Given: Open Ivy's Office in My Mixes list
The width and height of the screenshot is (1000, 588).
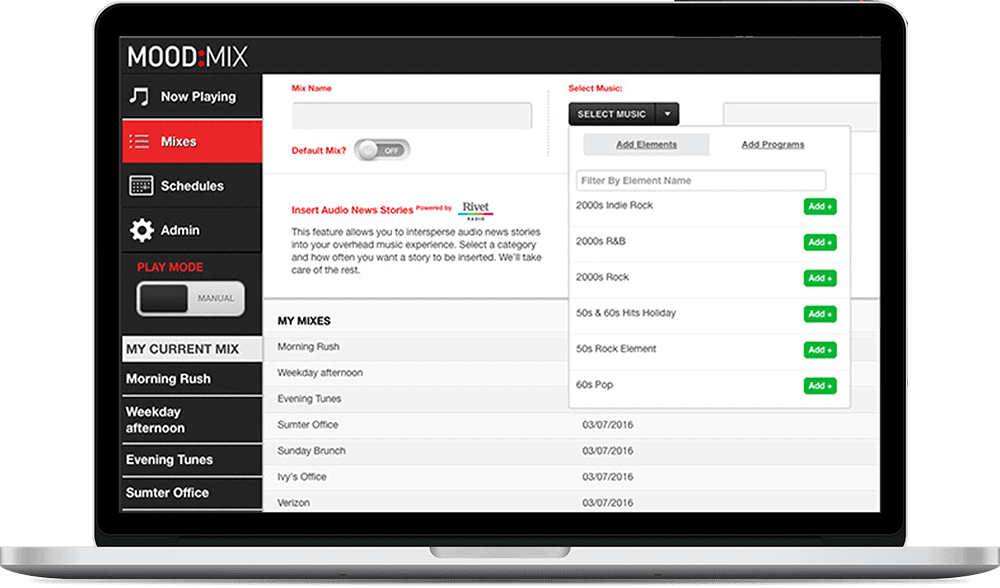Looking at the screenshot, I should (x=302, y=477).
